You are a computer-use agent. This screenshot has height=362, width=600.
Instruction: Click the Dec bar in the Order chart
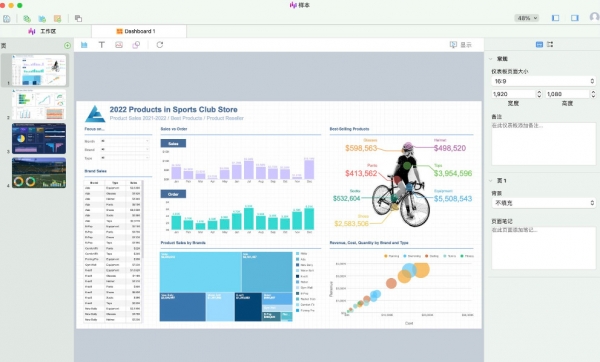point(309,219)
